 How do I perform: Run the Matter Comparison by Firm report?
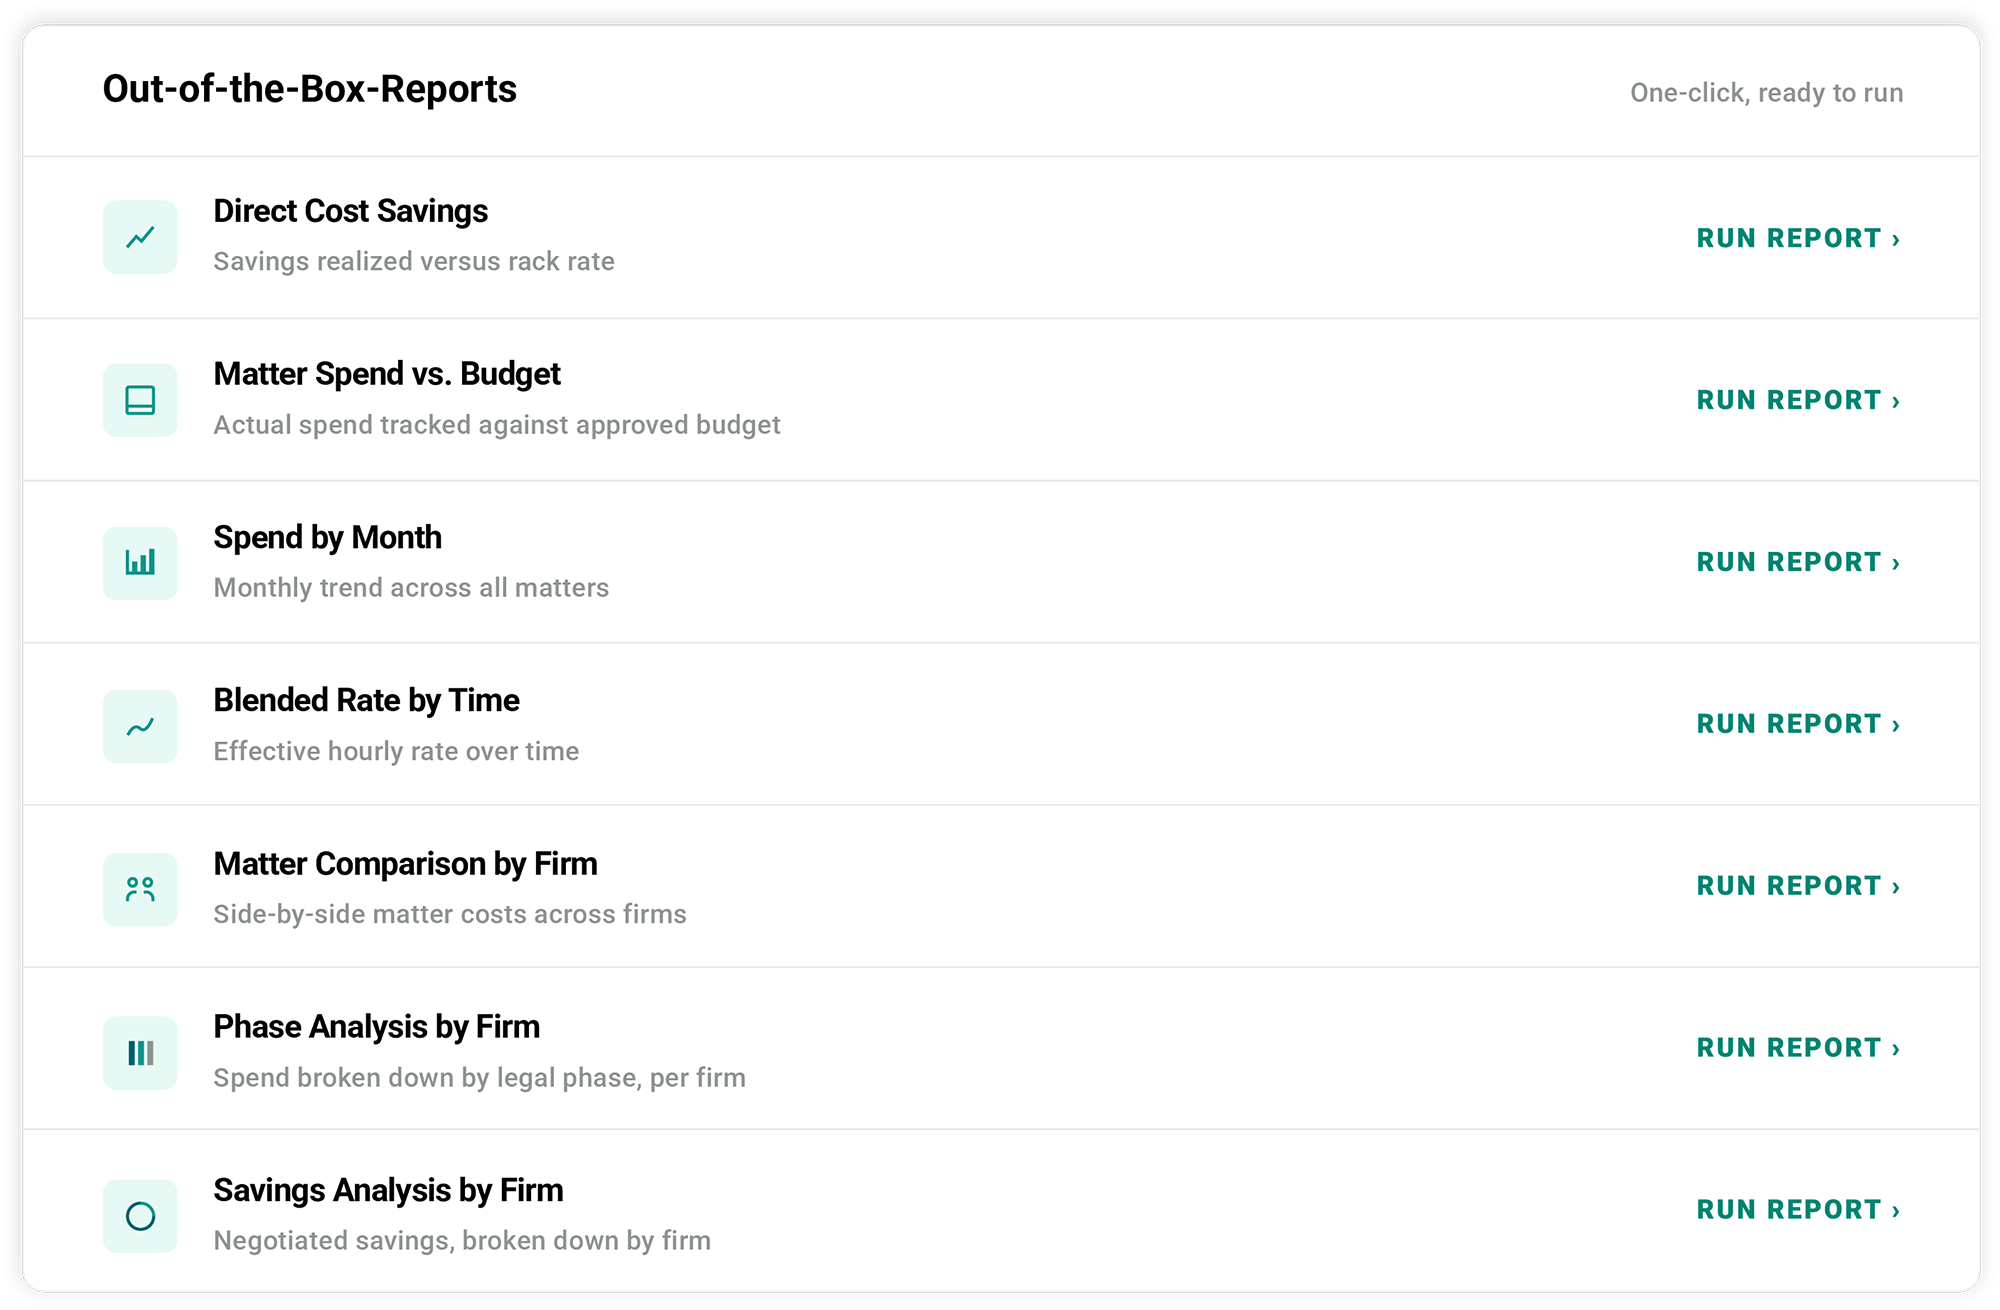coord(1798,886)
